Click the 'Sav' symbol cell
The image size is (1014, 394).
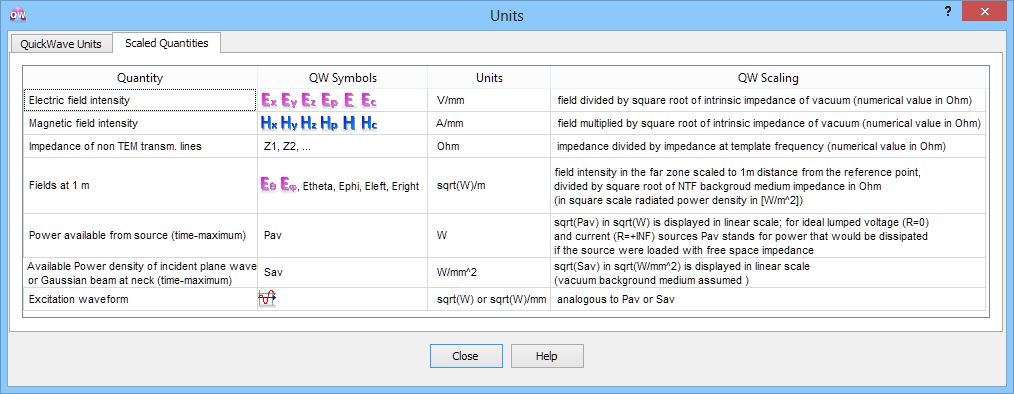(x=342, y=272)
